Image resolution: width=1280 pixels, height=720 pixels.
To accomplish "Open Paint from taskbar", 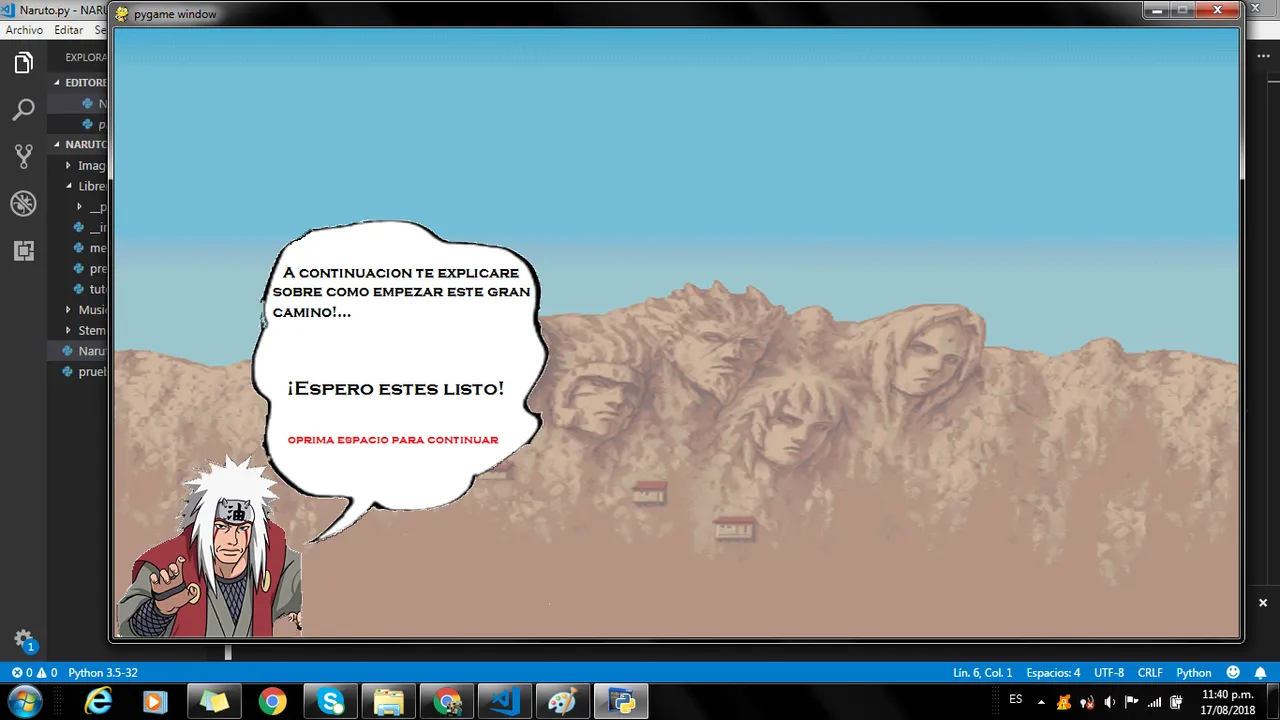I will tap(563, 702).
